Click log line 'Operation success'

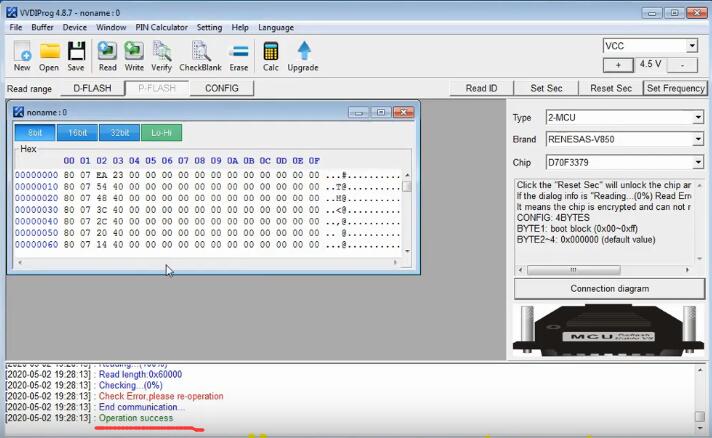pyautogui.click(x=136, y=418)
